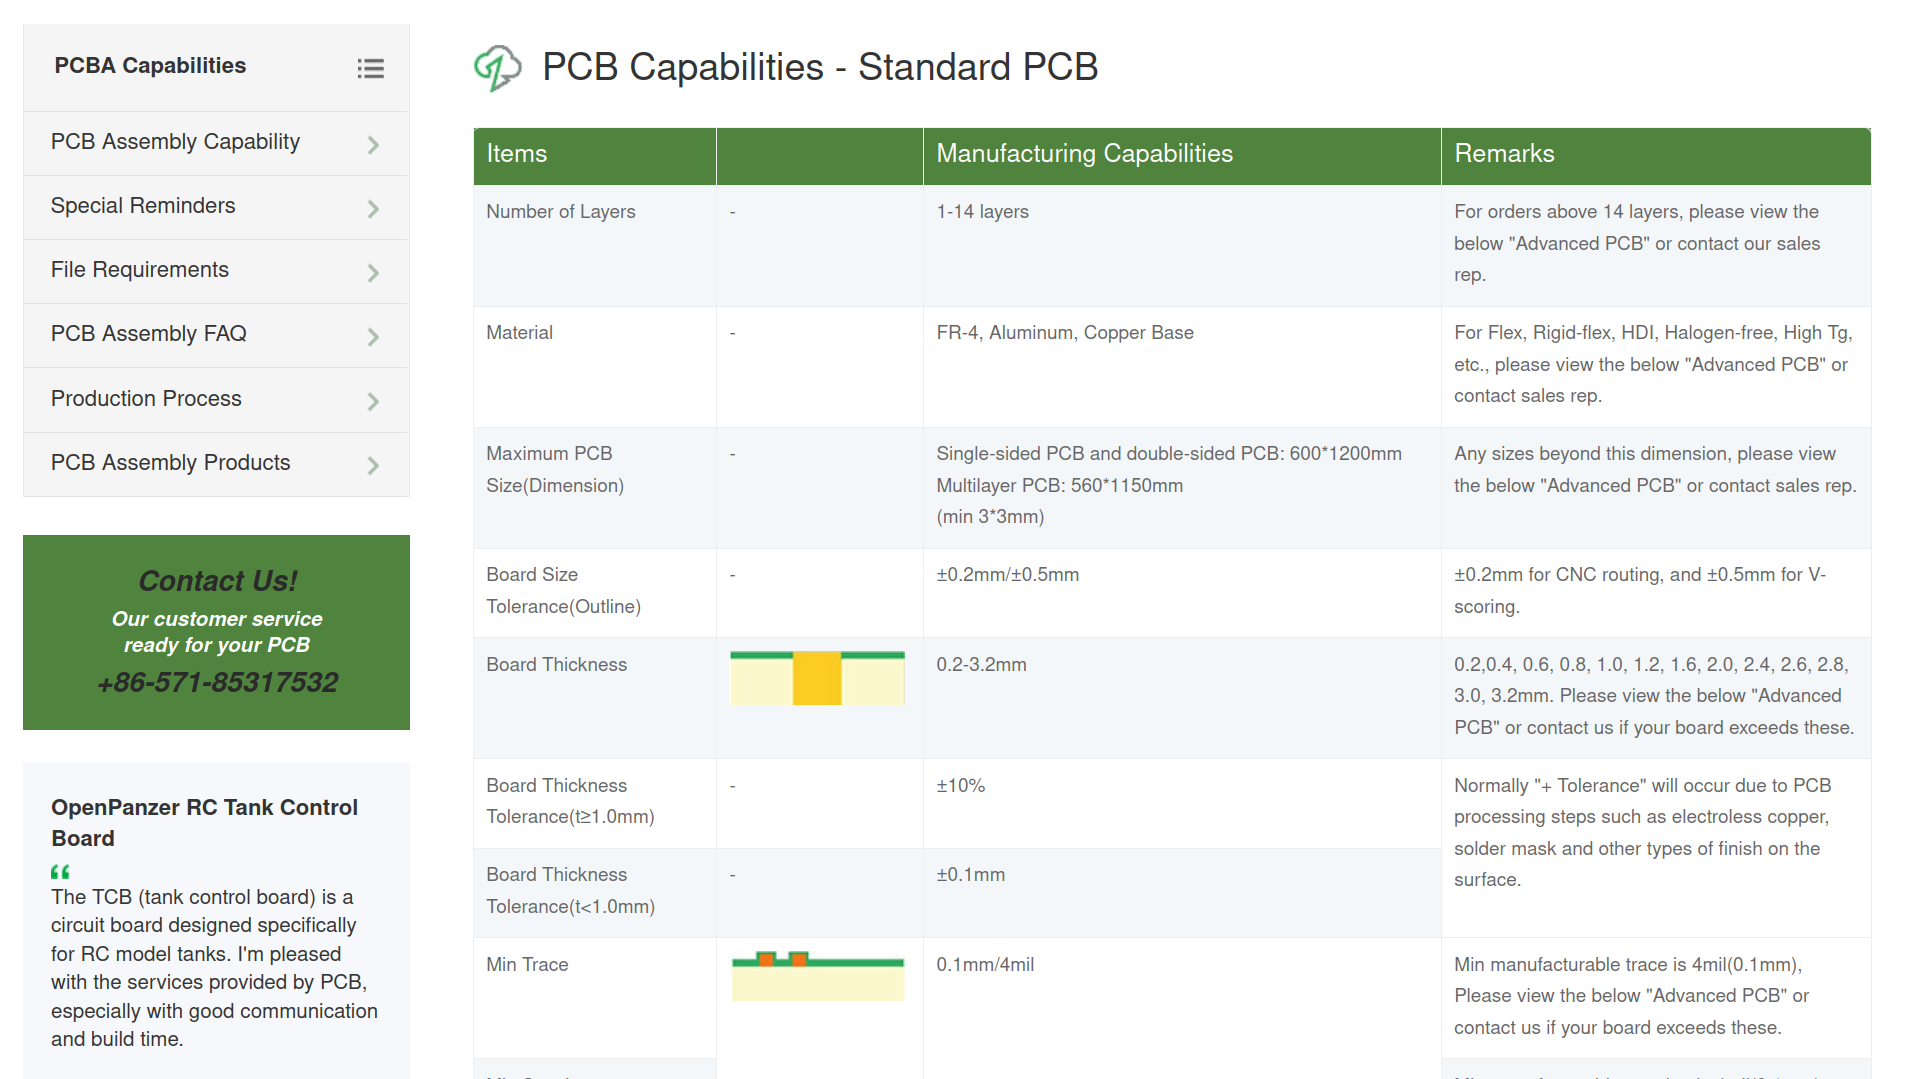Click the PCB Assembly FAQ chevron
The image size is (1919, 1079).
(373, 337)
